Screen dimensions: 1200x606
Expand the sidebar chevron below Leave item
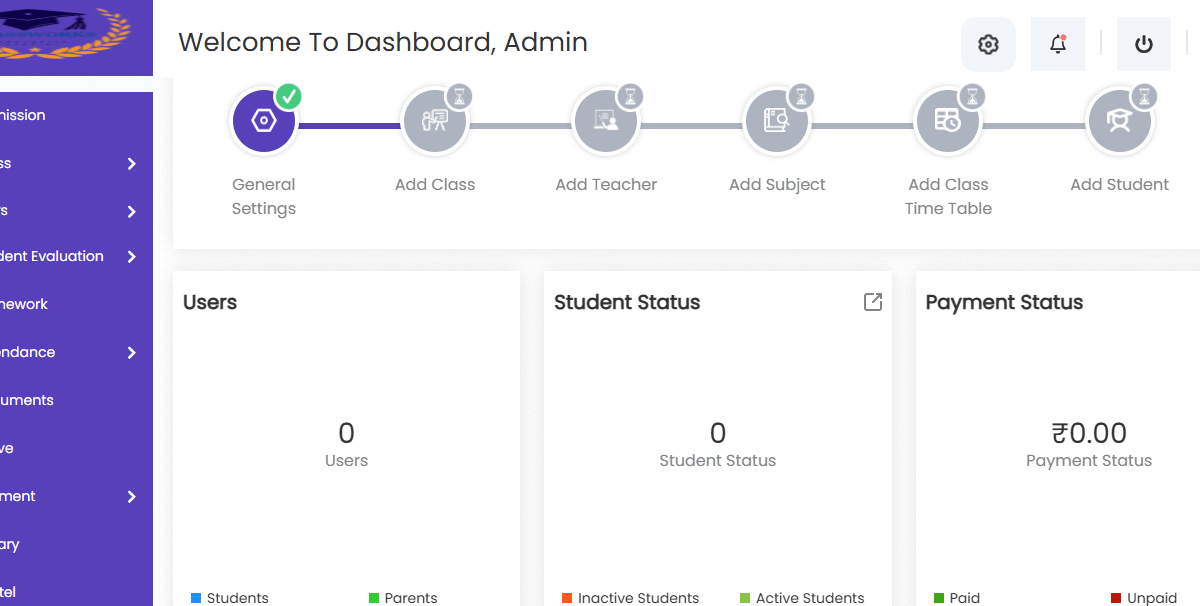tap(131, 496)
